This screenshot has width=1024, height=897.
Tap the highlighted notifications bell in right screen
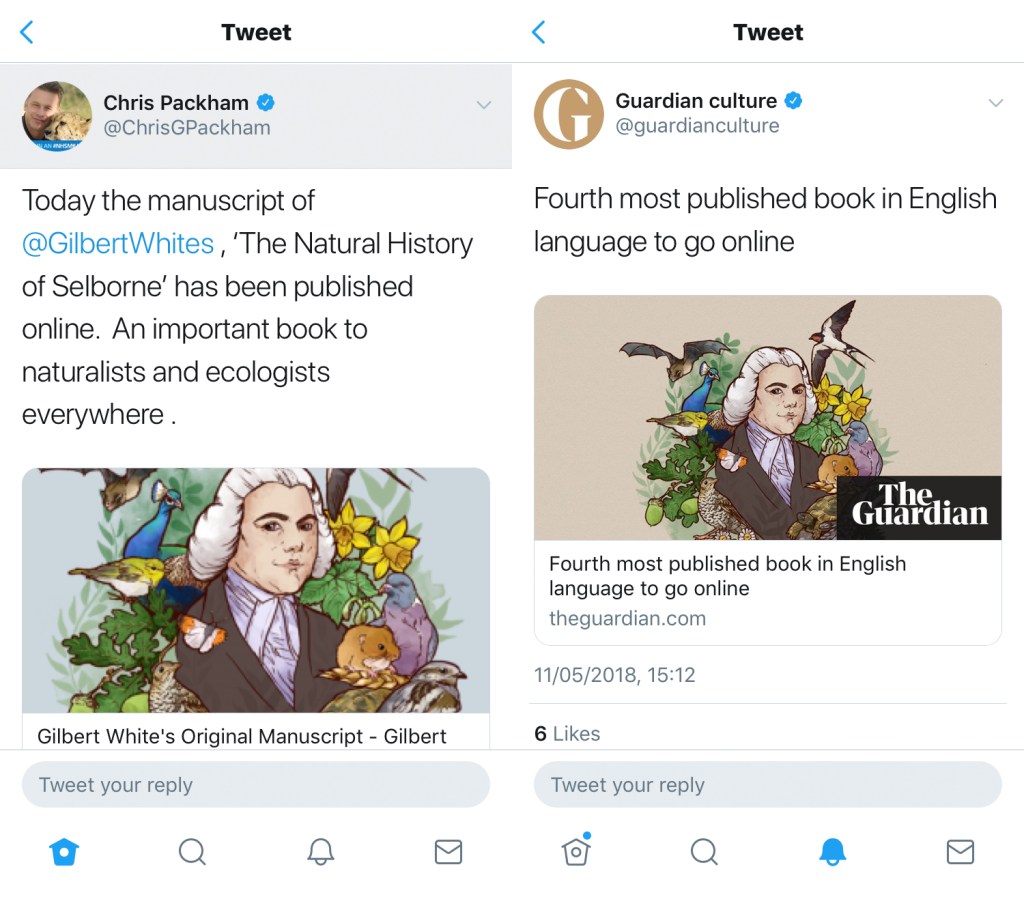832,851
